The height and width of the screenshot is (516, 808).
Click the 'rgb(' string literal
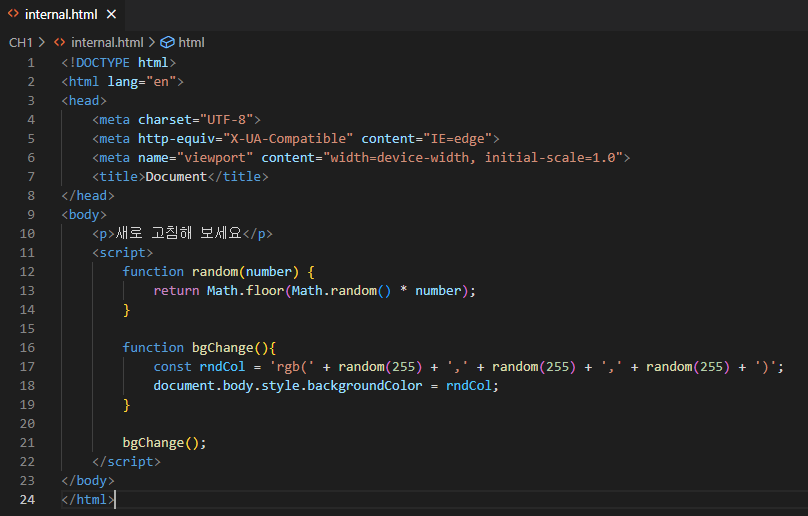click(292, 367)
